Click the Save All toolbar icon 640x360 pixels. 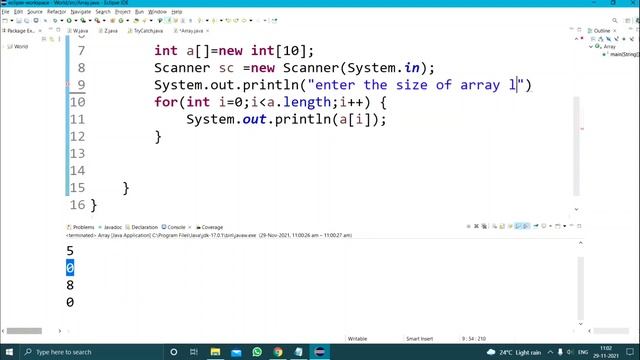pyautogui.click(x=27, y=20)
